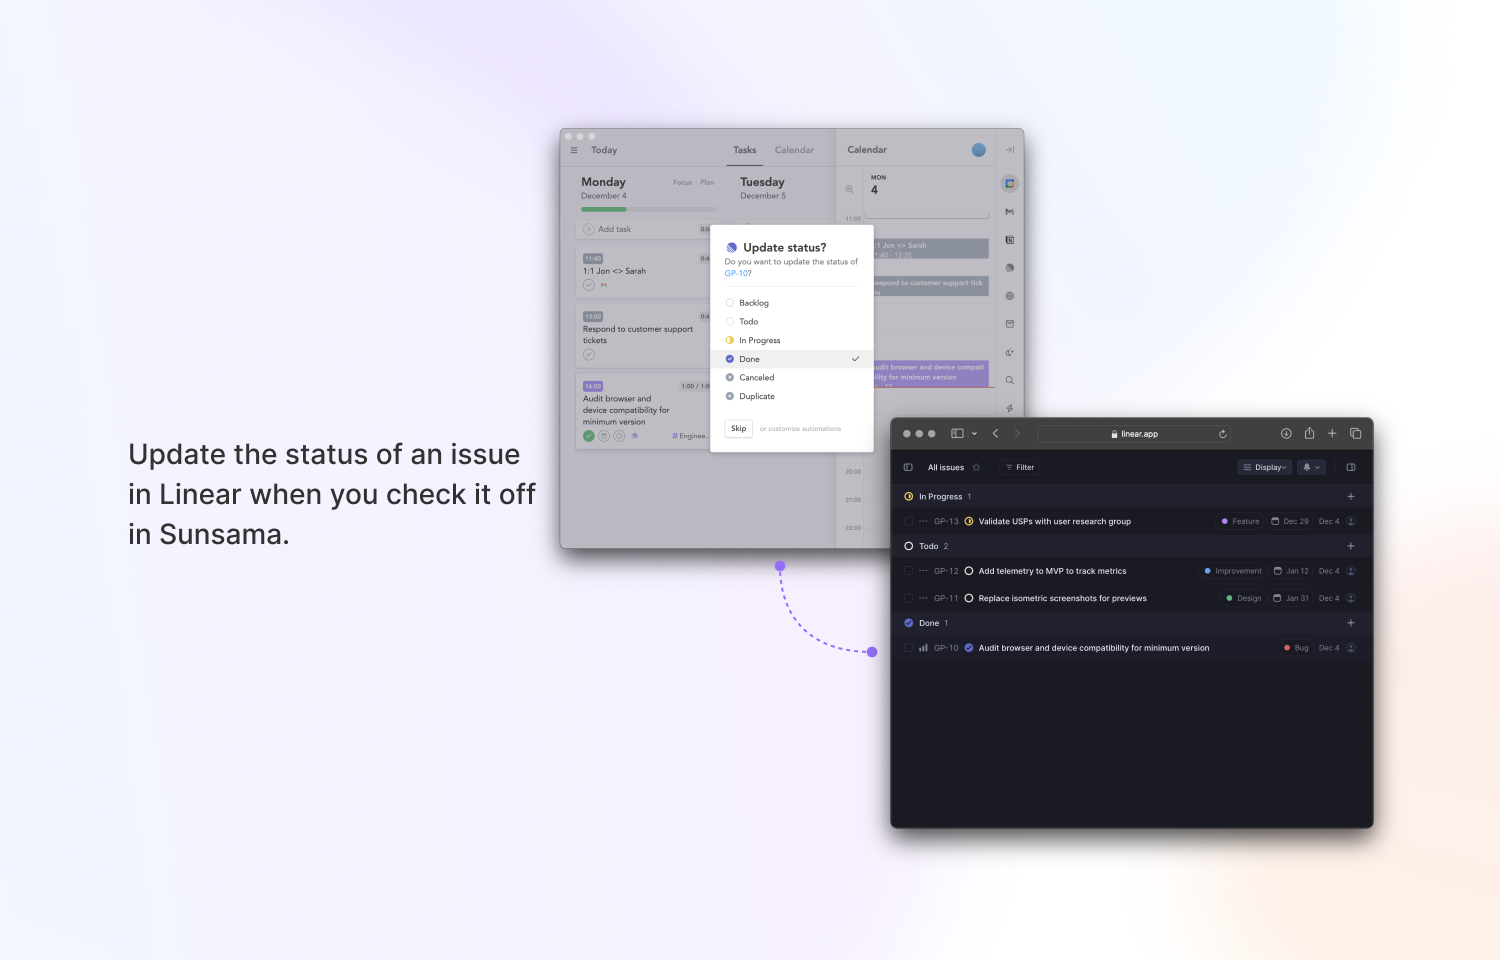Open Gmail integration icon in Sunsama sidebar
The height and width of the screenshot is (960, 1500).
(x=1010, y=212)
